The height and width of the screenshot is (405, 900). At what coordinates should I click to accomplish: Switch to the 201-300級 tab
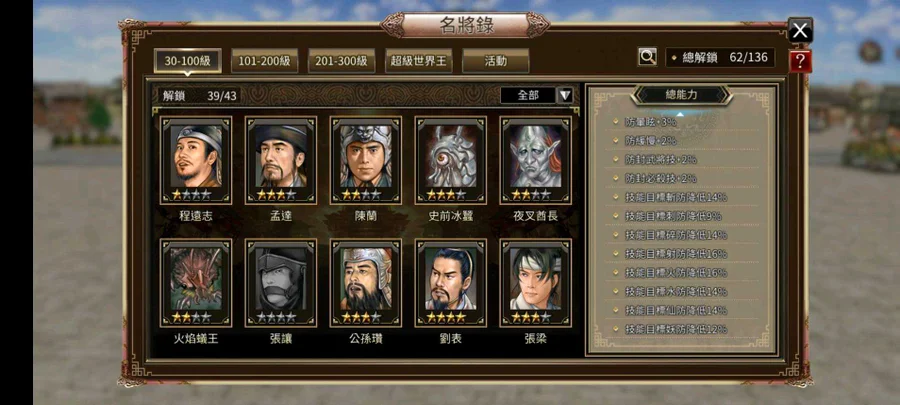[x=342, y=61]
